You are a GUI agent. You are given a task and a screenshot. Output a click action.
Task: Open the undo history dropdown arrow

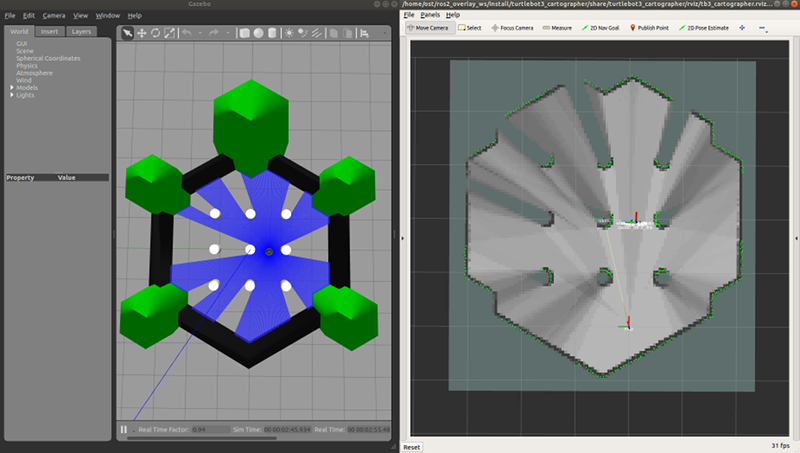pyautogui.click(x=199, y=33)
